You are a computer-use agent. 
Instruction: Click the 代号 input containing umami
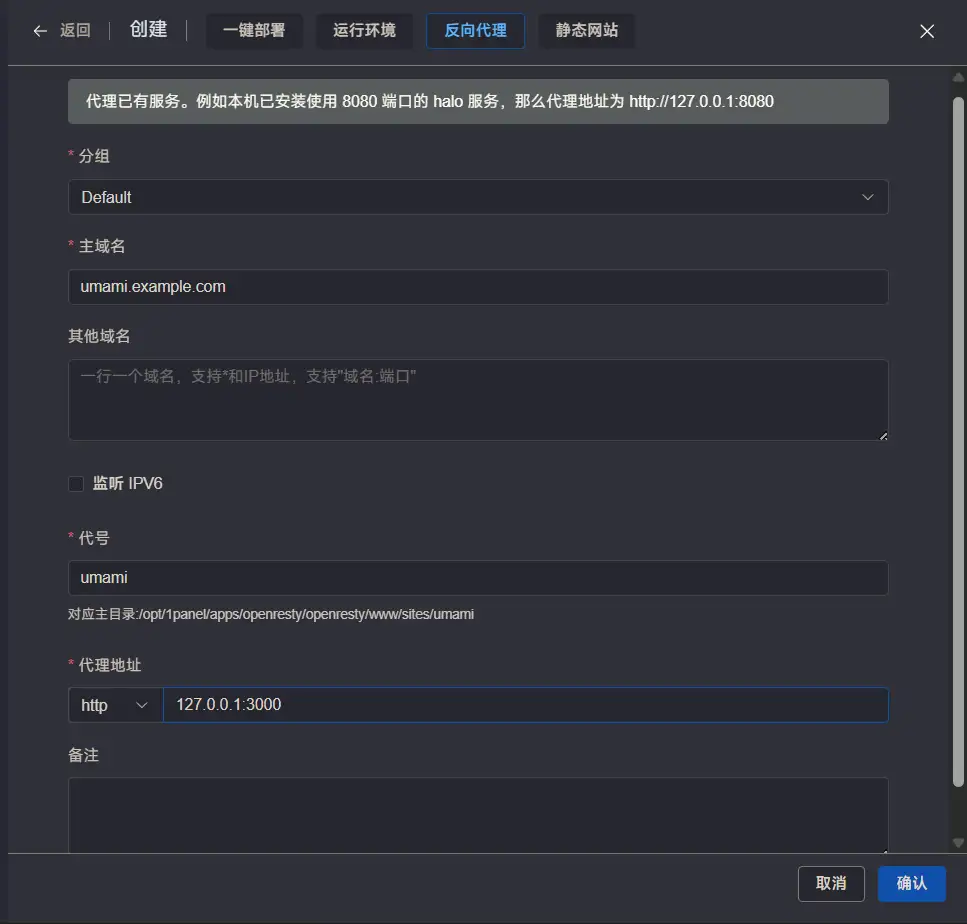[478, 578]
